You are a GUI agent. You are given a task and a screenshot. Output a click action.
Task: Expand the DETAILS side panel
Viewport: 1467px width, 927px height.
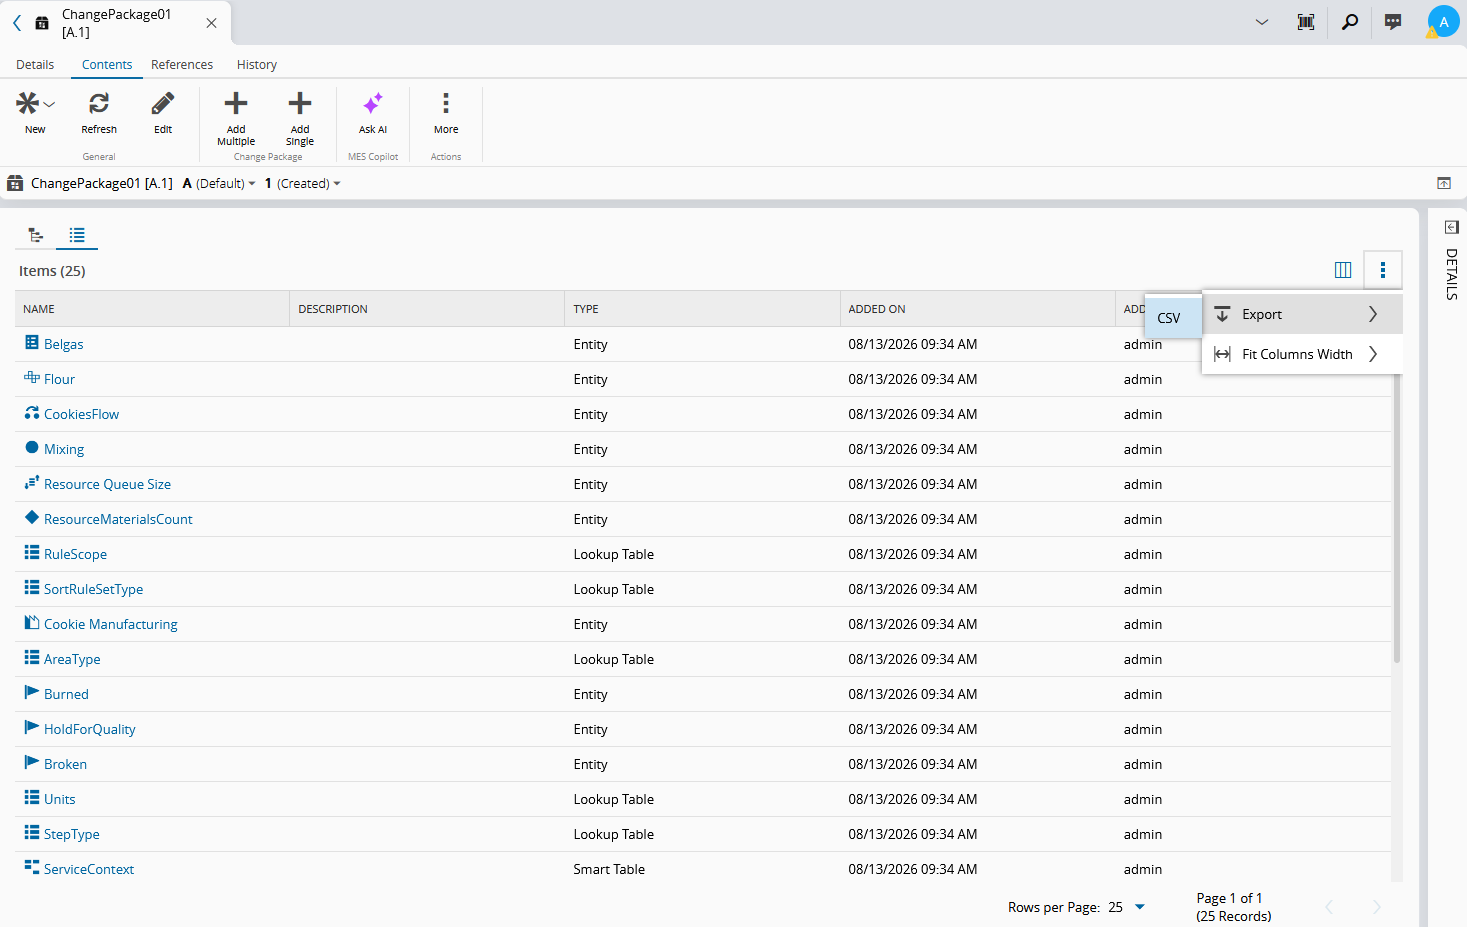coord(1452,227)
